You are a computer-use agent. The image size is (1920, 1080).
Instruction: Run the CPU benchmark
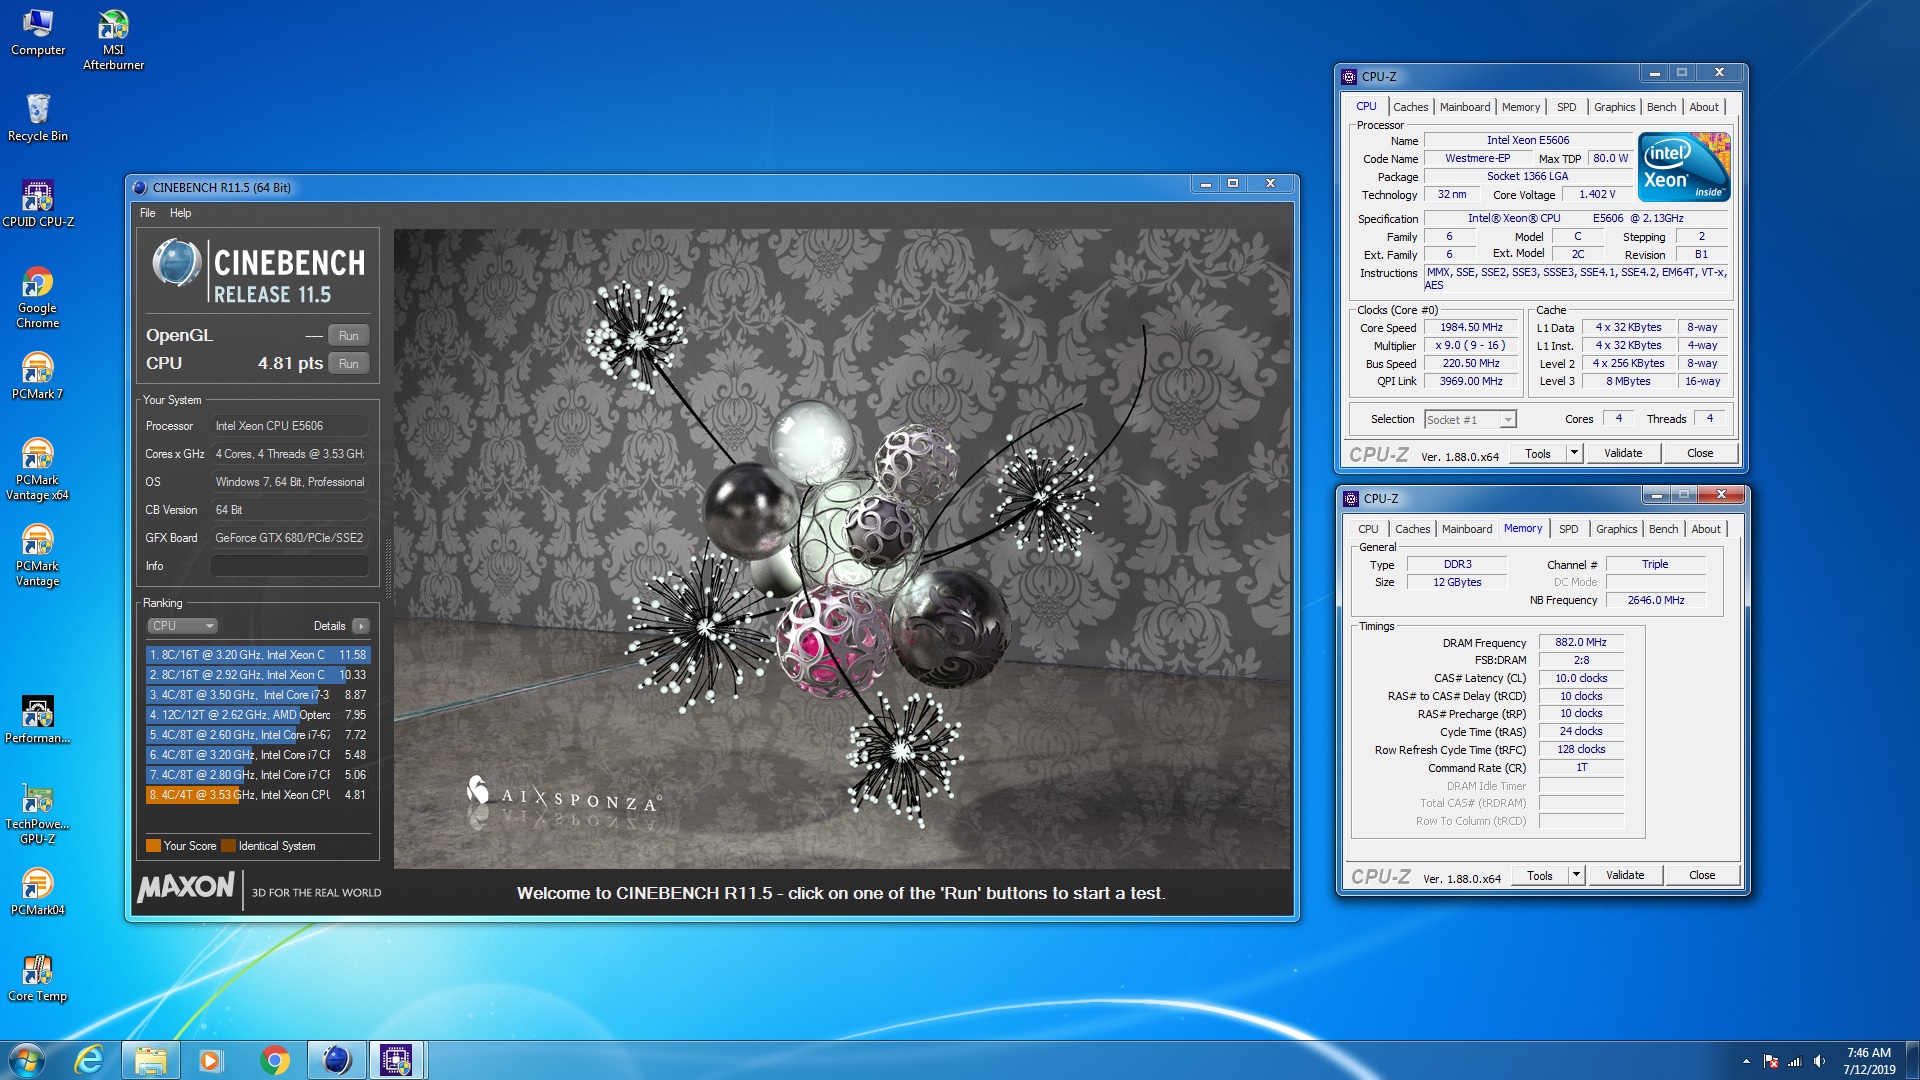click(348, 364)
